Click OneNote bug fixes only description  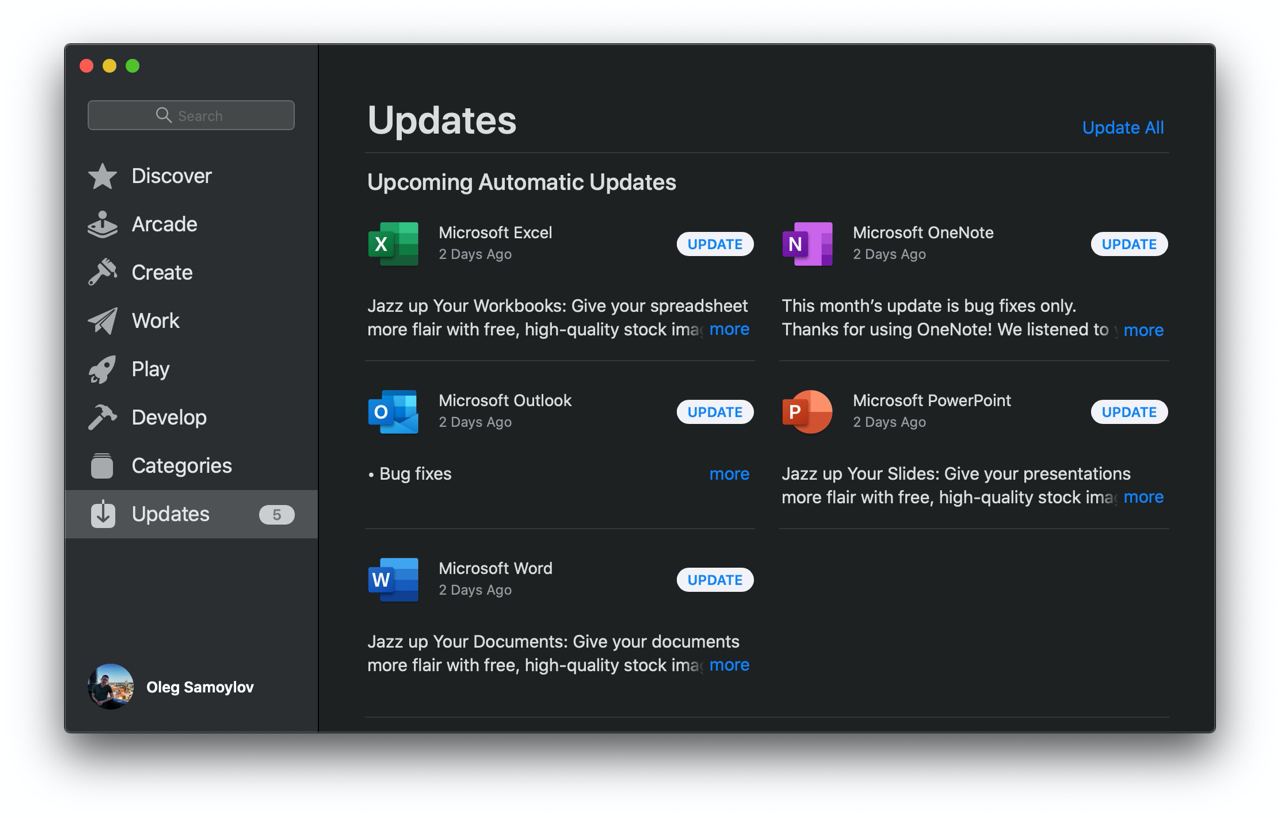click(946, 318)
